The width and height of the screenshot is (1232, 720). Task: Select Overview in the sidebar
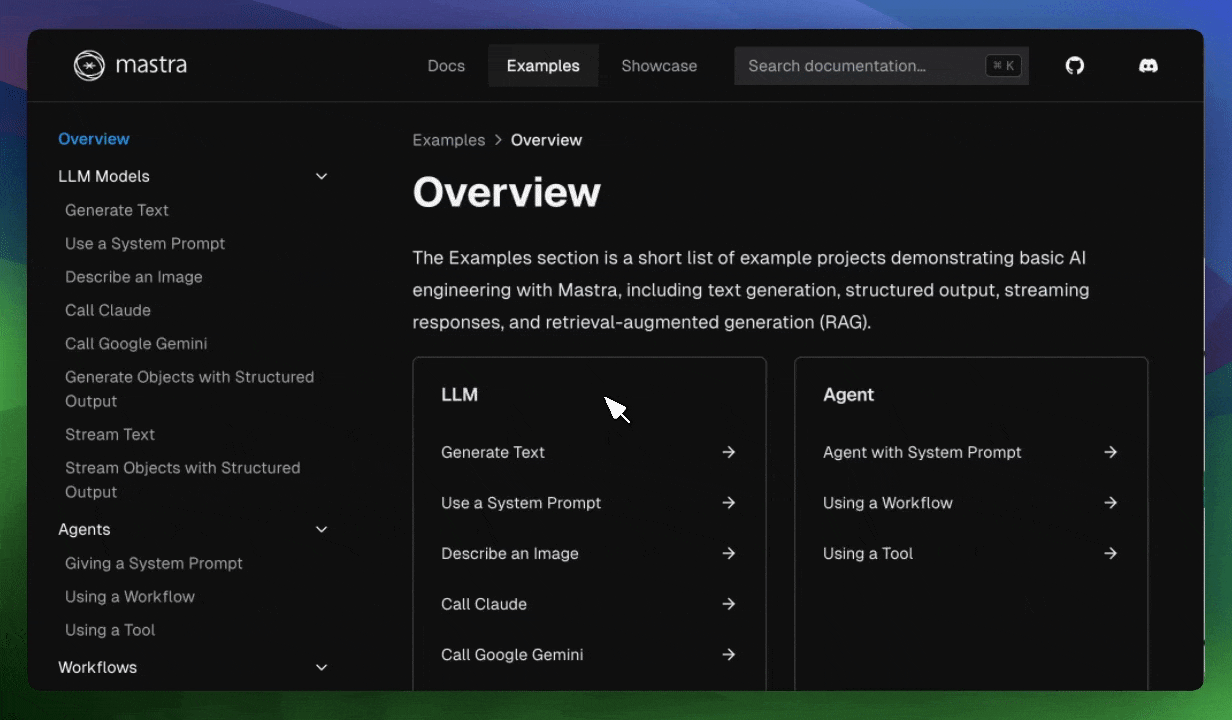coord(94,139)
